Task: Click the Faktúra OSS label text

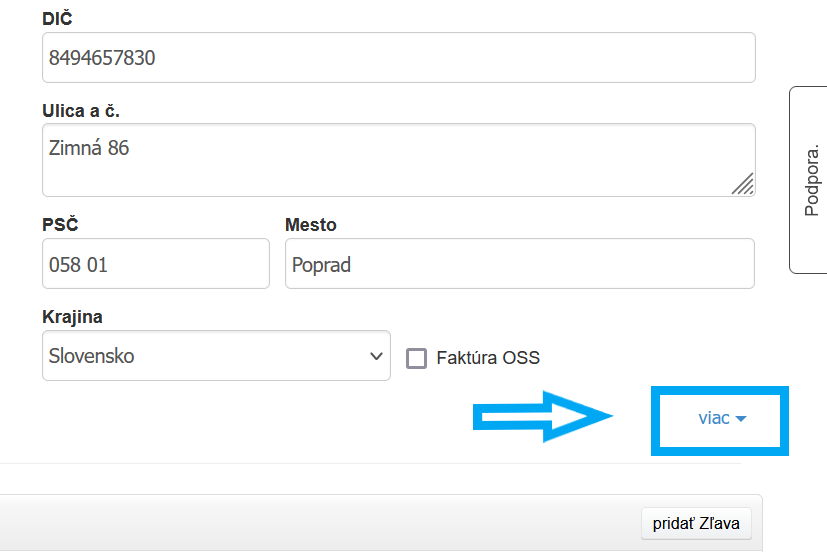Action: point(488,358)
